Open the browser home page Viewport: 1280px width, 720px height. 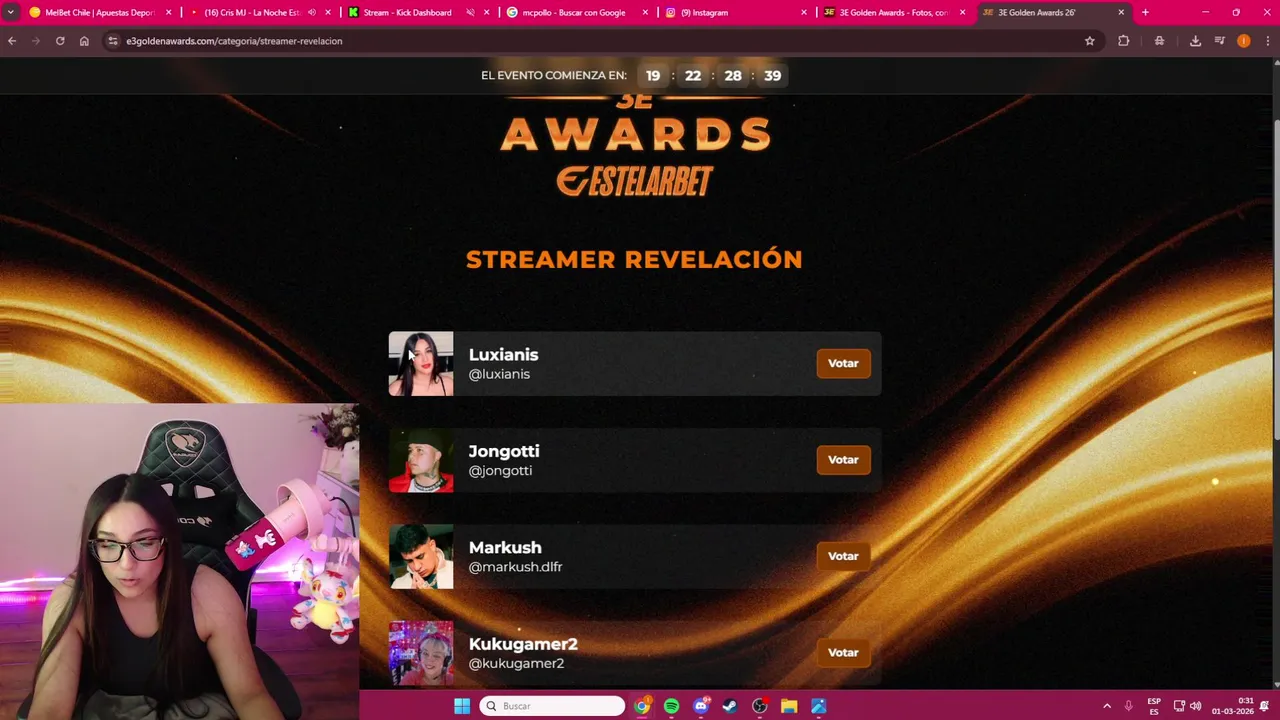coord(84,41)
